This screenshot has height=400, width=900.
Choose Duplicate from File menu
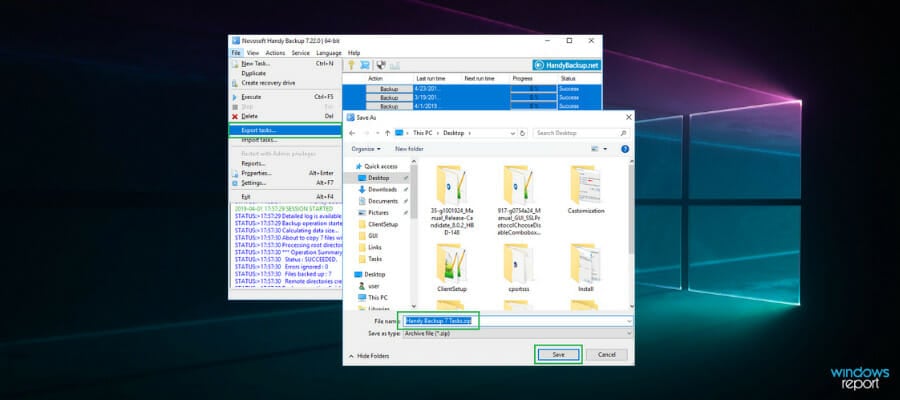coord(285,73)
